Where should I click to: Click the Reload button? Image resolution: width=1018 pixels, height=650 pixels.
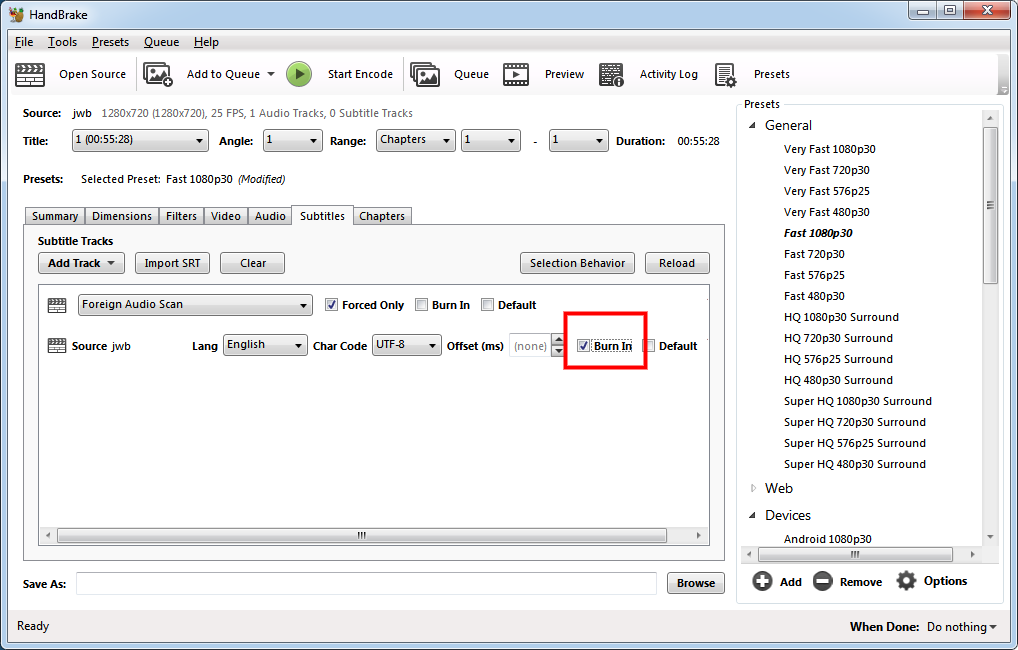pos(677,263)
